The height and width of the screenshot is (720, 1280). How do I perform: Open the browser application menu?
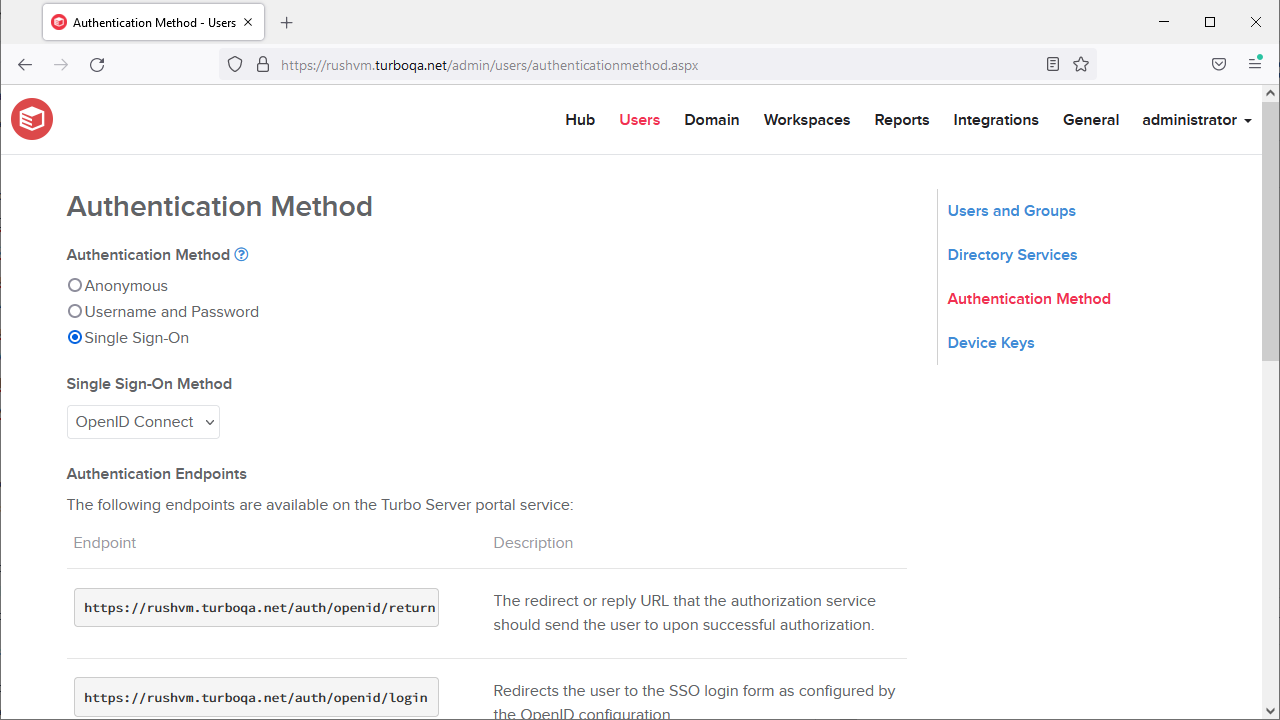point(1254,64)
